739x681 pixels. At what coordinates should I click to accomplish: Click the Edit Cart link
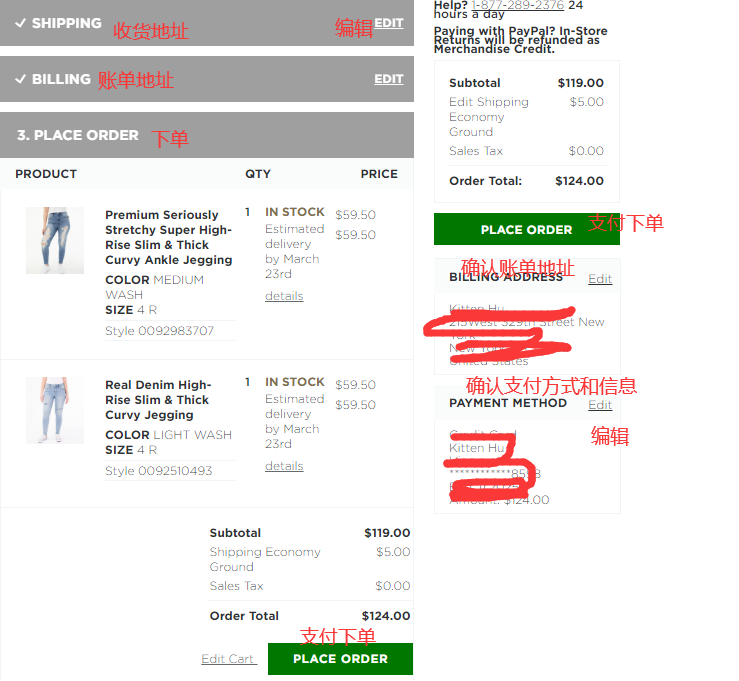point(228,658)
